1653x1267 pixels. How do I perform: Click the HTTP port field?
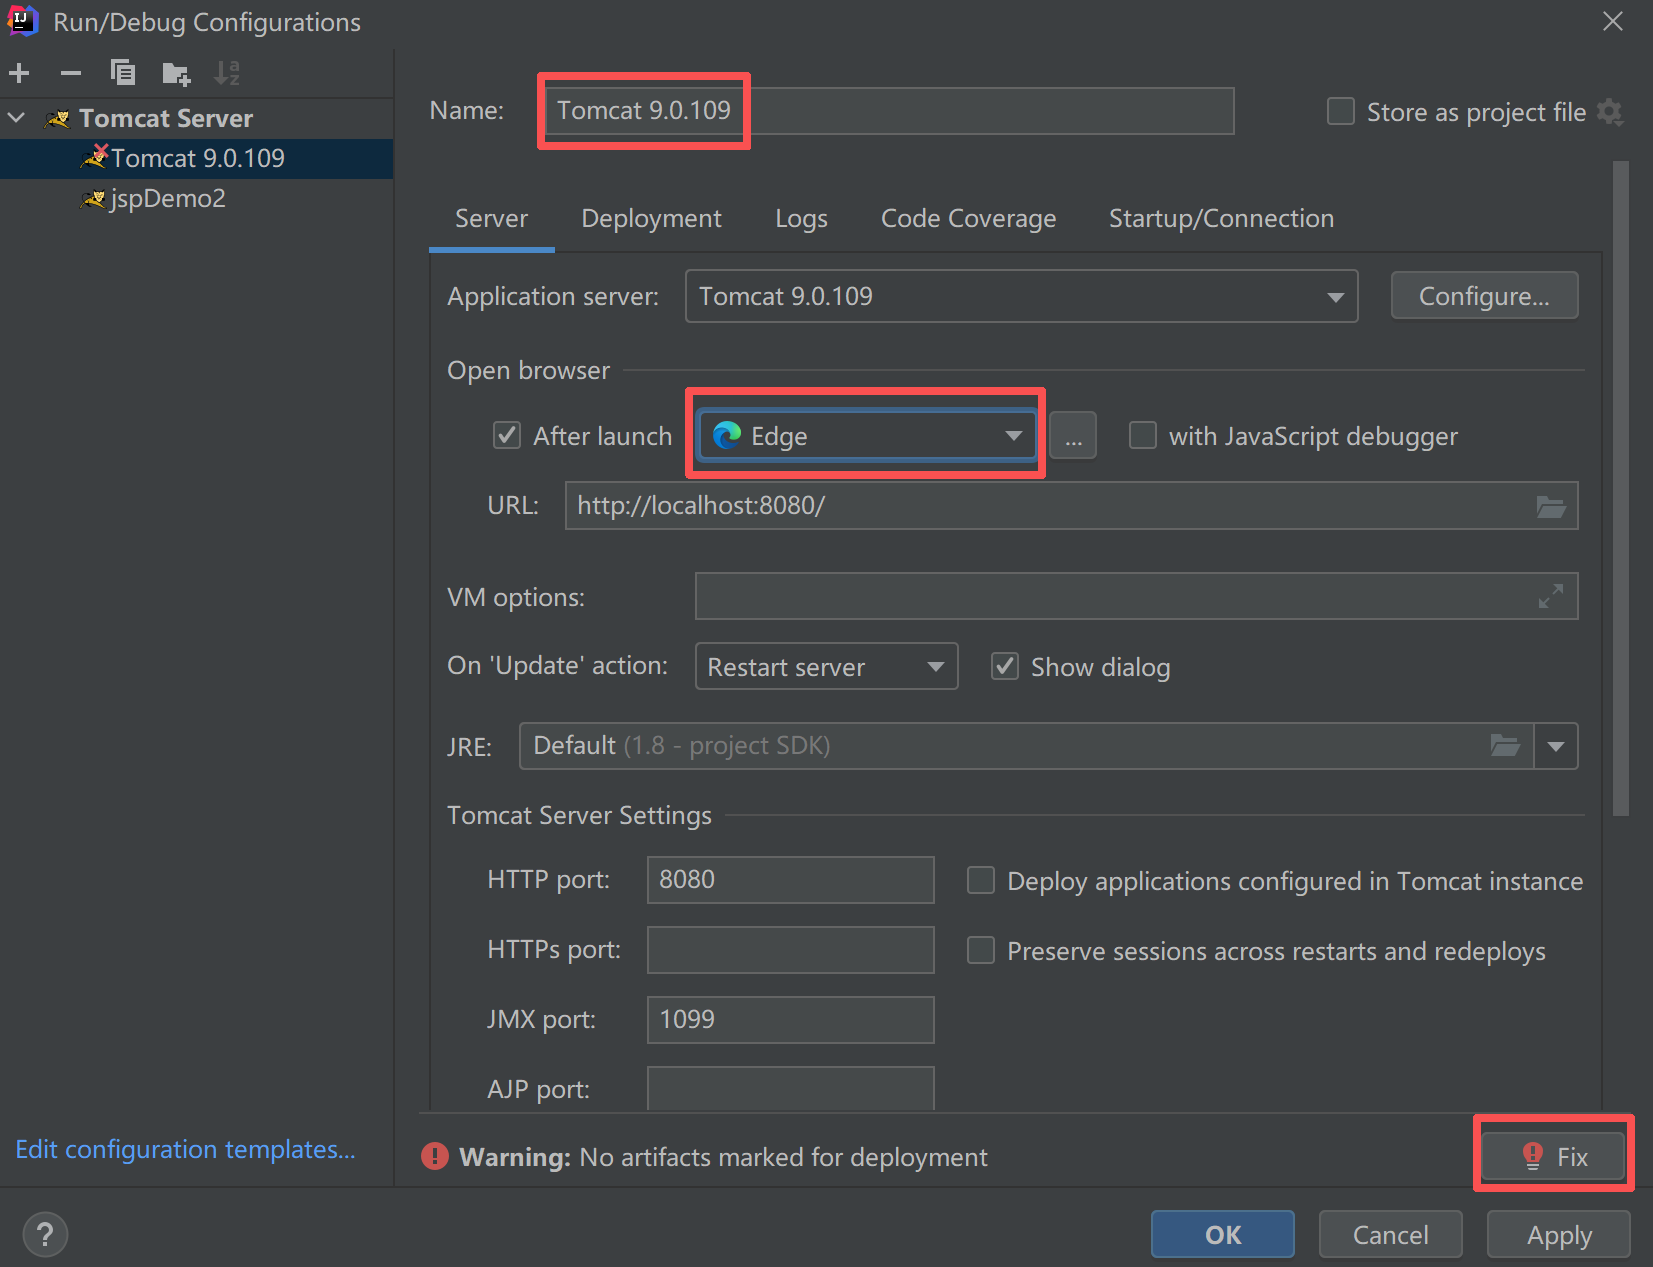coord(790,879)
